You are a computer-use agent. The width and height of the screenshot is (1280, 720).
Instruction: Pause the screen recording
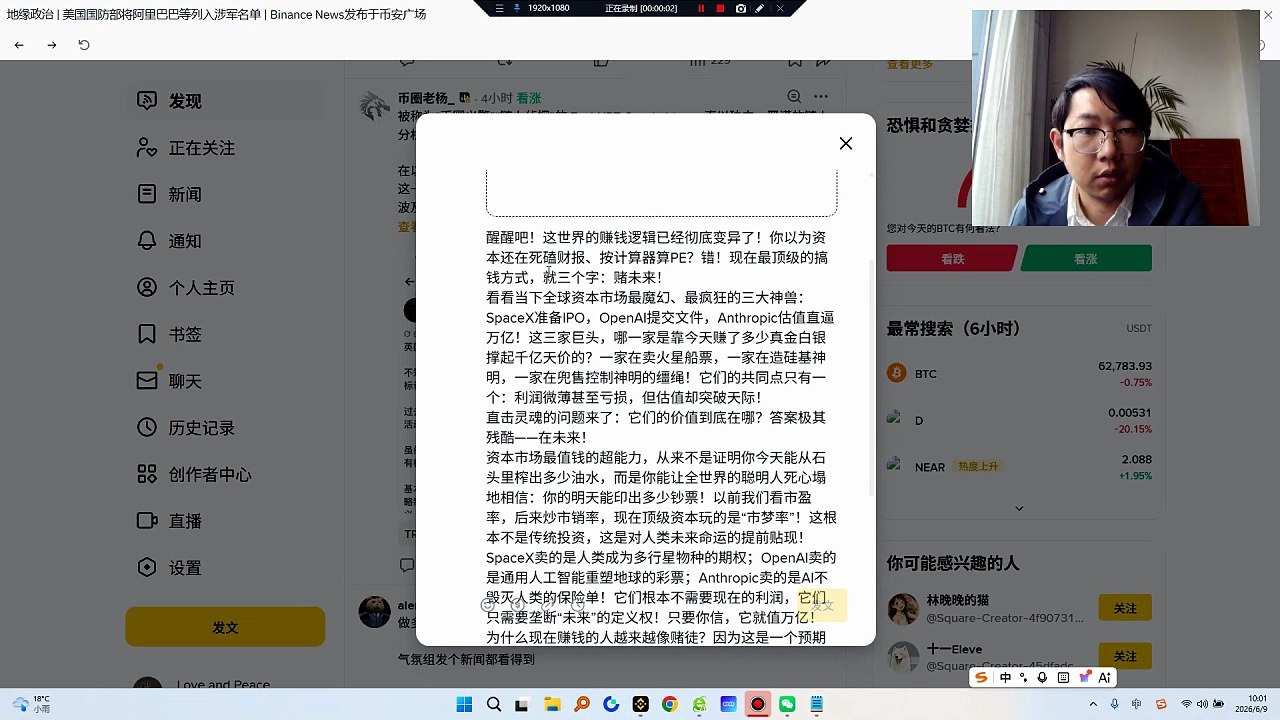[x=701, y=8]
